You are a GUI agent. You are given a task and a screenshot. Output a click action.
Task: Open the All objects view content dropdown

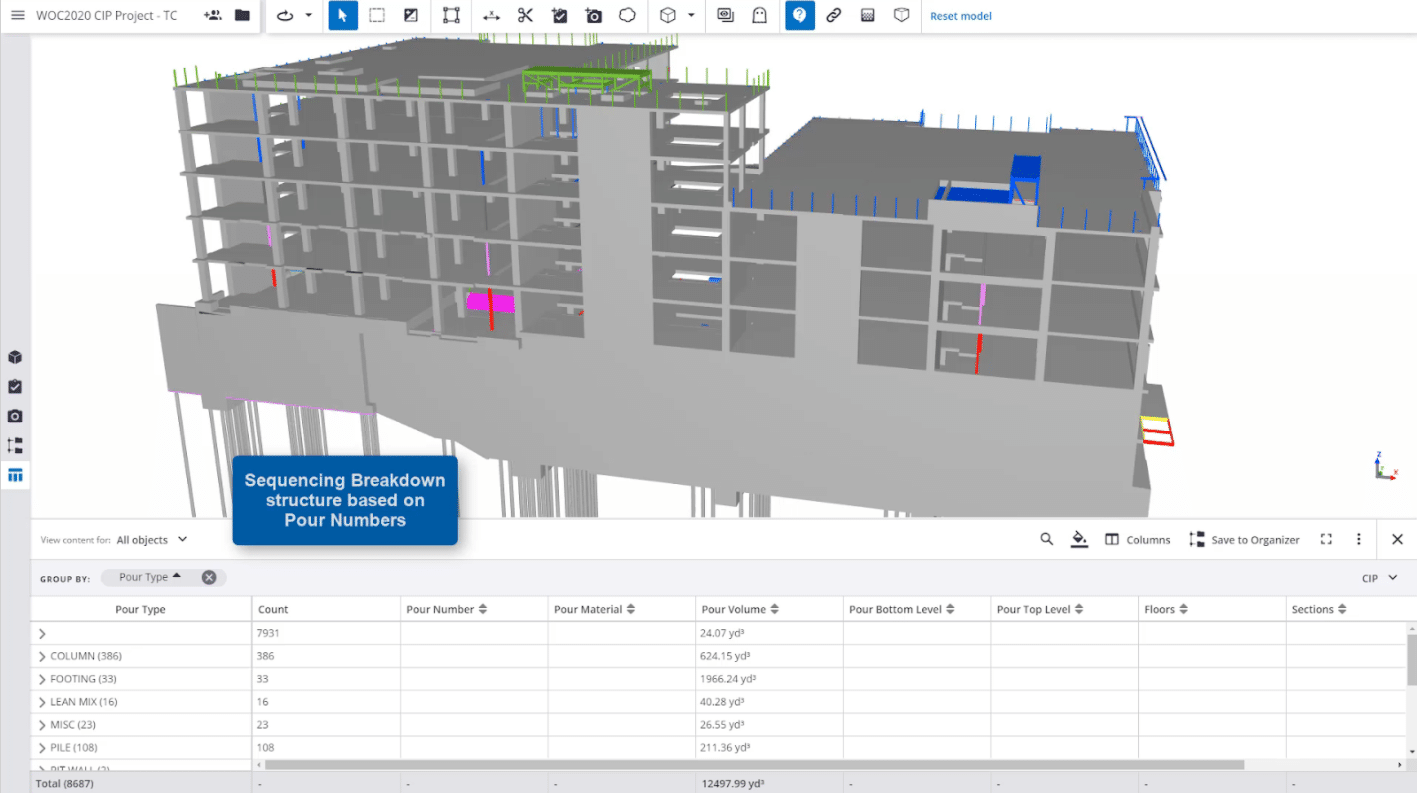151,539
